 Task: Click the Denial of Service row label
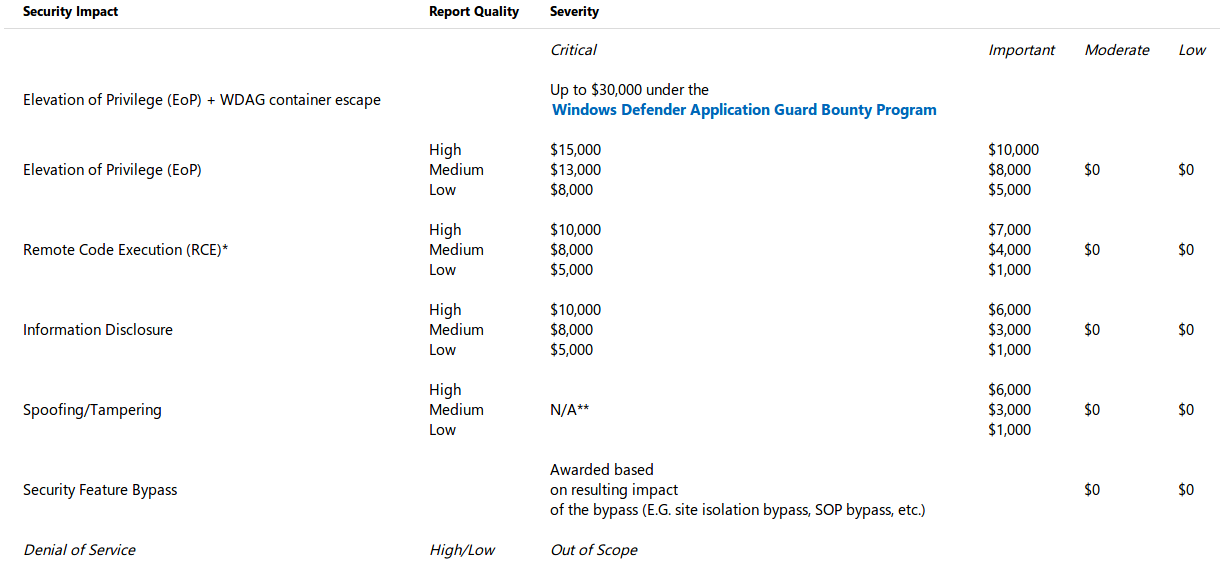click(79, 550)
